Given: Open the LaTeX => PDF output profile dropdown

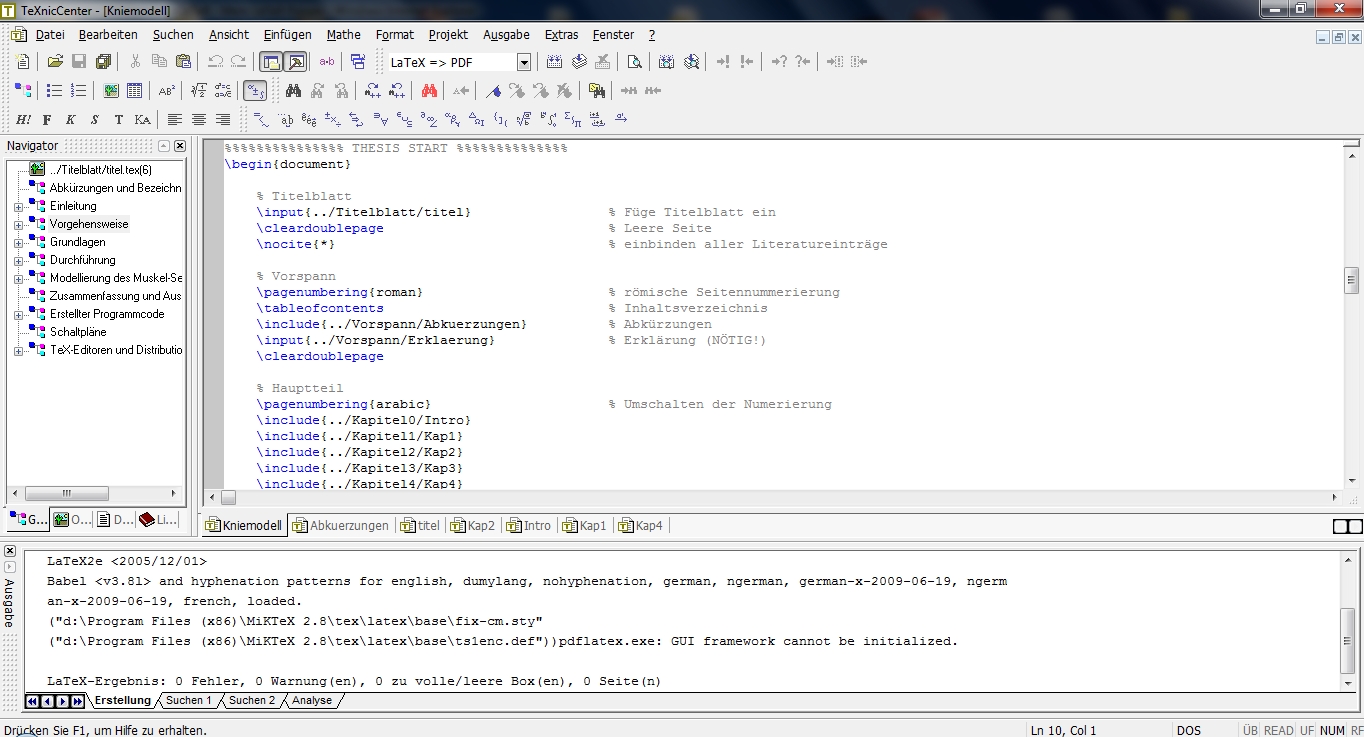Looking at the screenshot, I should 524,62.
